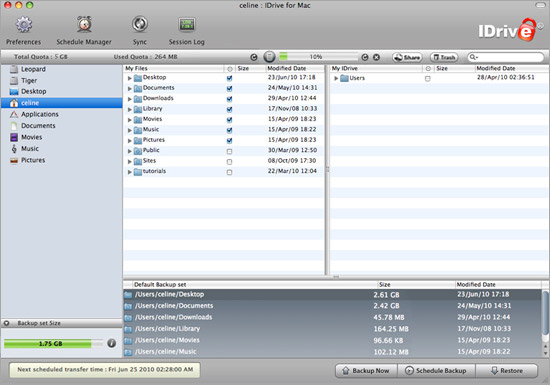The image size is (550, 385).
Task: Uncheck the Desktop folder checkbox
Action: 229,78
